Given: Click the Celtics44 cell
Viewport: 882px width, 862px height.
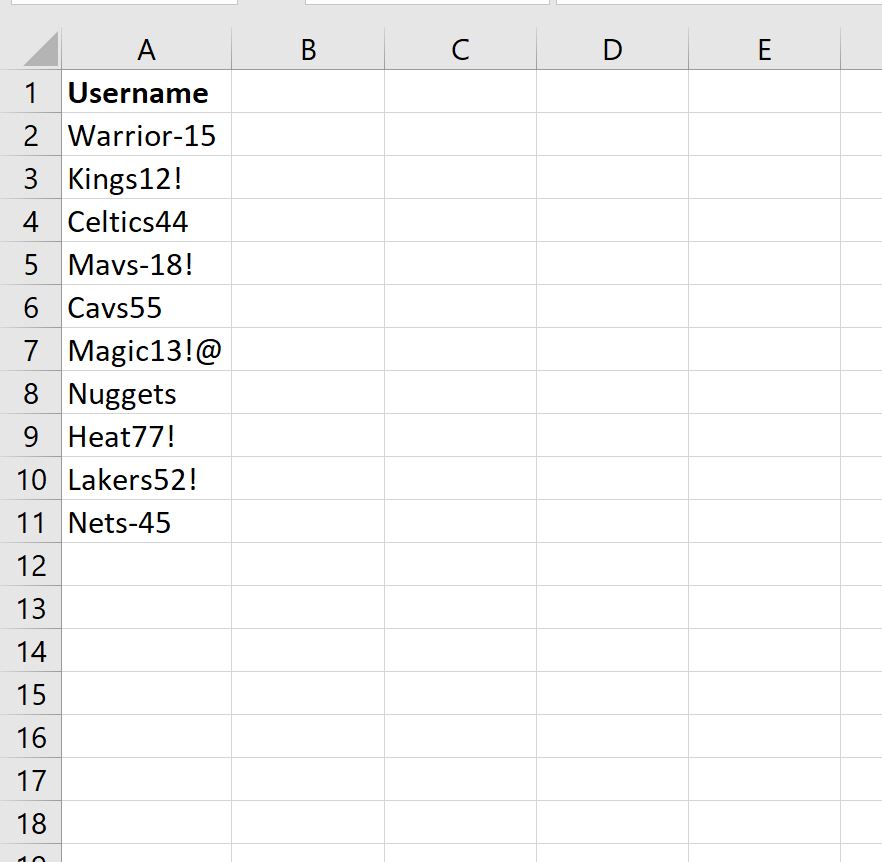Looking at the screenshot, I should click(146, 221).
